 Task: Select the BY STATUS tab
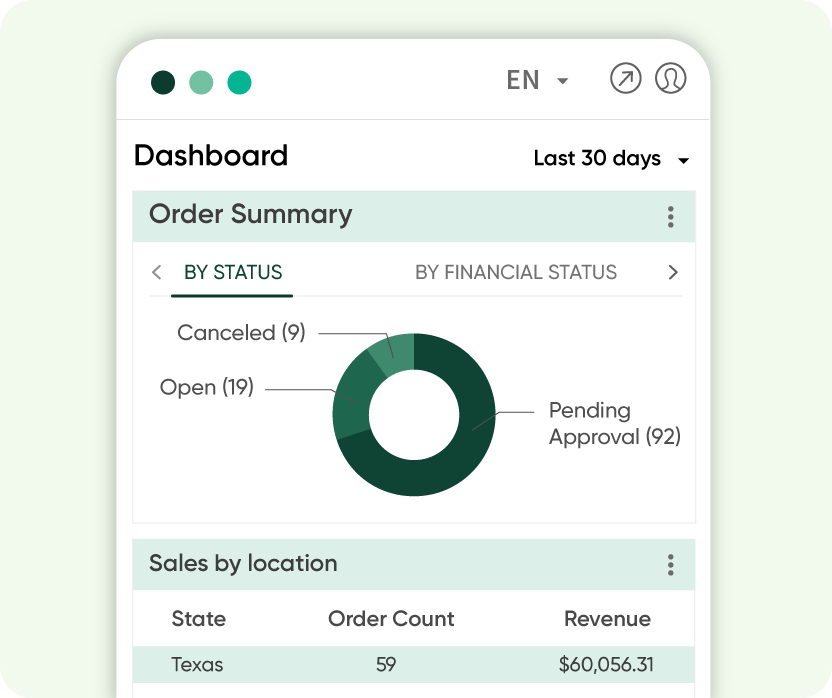pos(232,272)
